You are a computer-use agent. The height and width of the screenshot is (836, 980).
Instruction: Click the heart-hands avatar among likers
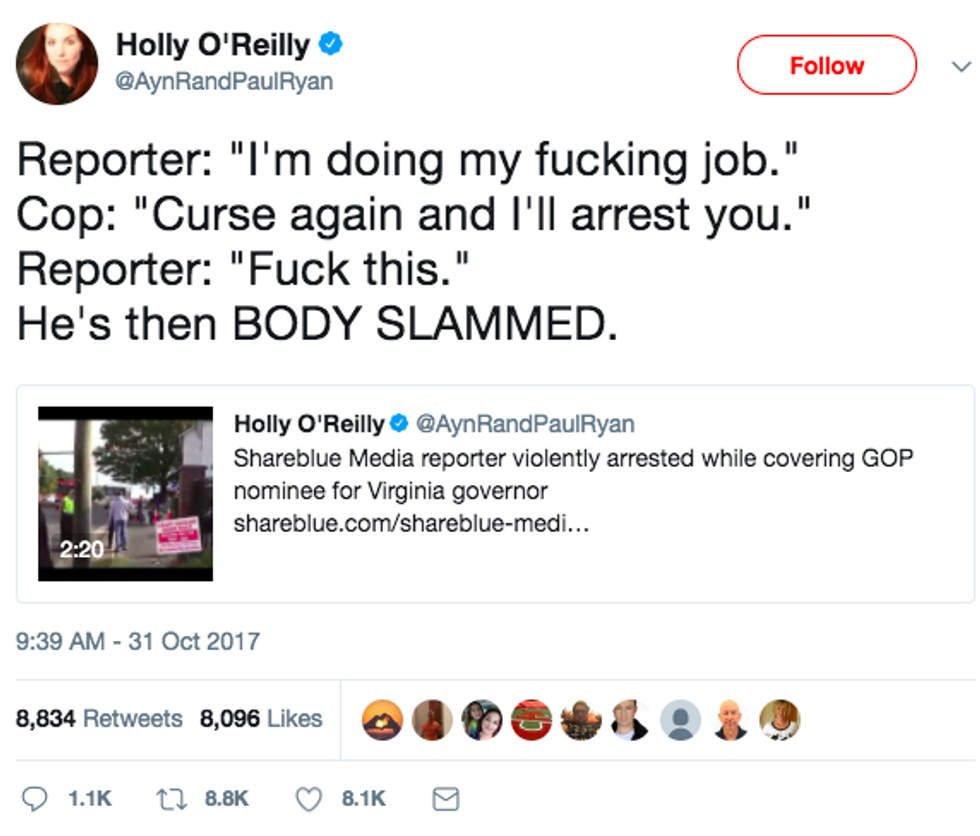(382, 720)
